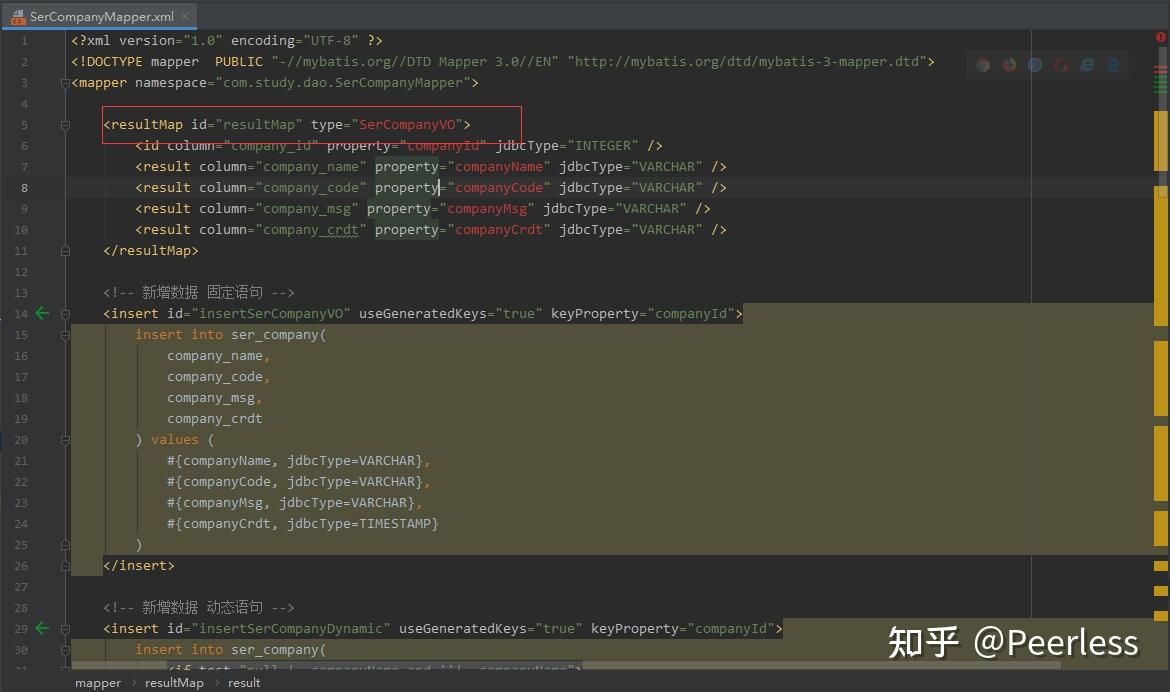Click the fold marker at first closing insert tag
This screenshot has height=692, width=1170.
[x=65, y=566]
